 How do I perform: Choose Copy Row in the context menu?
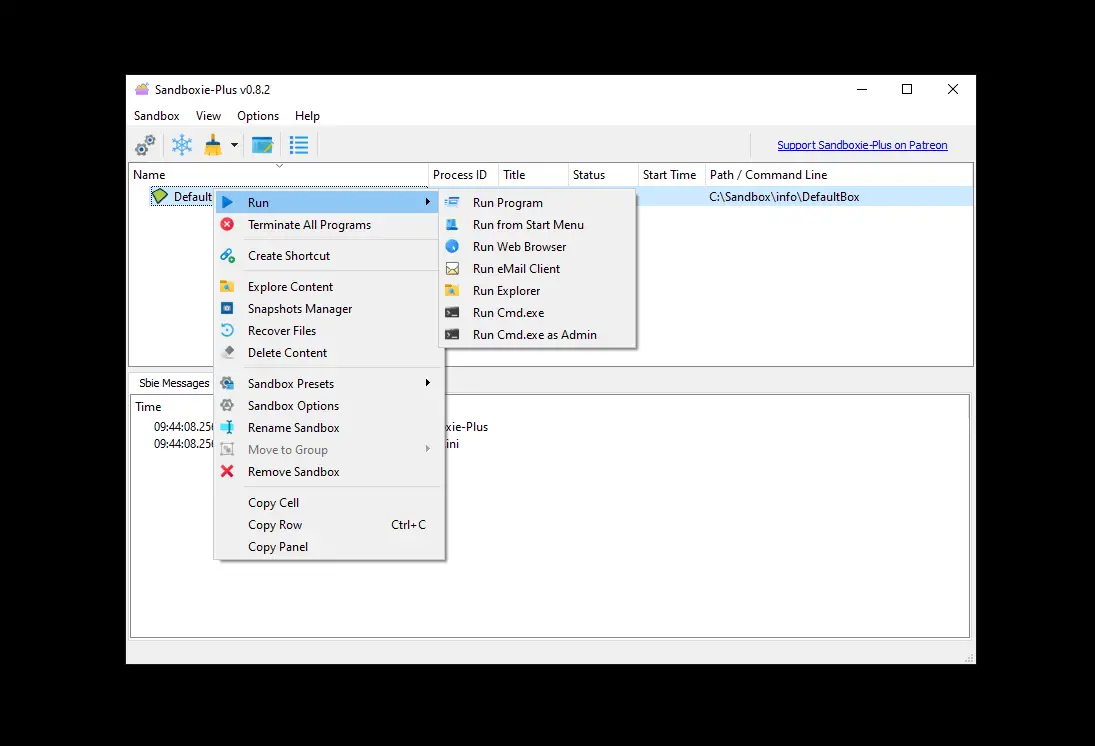coord(329,525)
